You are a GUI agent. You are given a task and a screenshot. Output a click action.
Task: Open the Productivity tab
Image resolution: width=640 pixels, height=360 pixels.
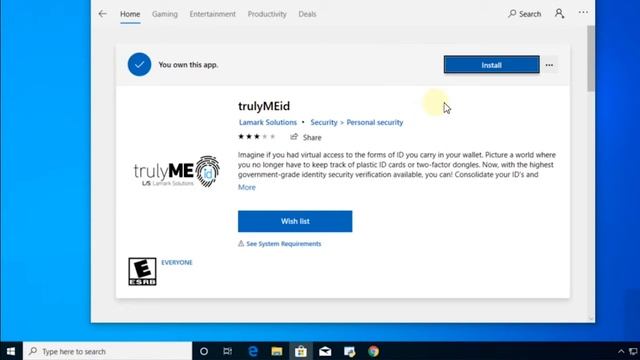tap(267, 14)
